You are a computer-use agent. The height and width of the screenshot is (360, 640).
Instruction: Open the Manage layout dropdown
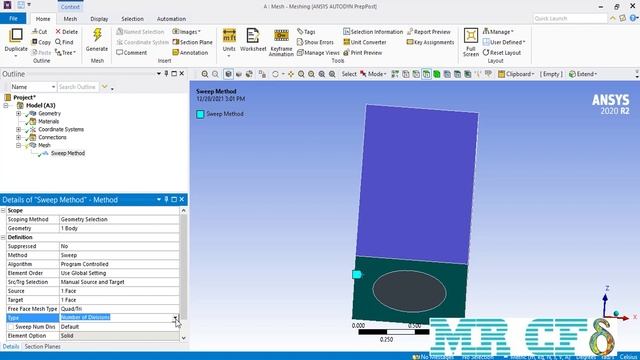pos(498,31)
